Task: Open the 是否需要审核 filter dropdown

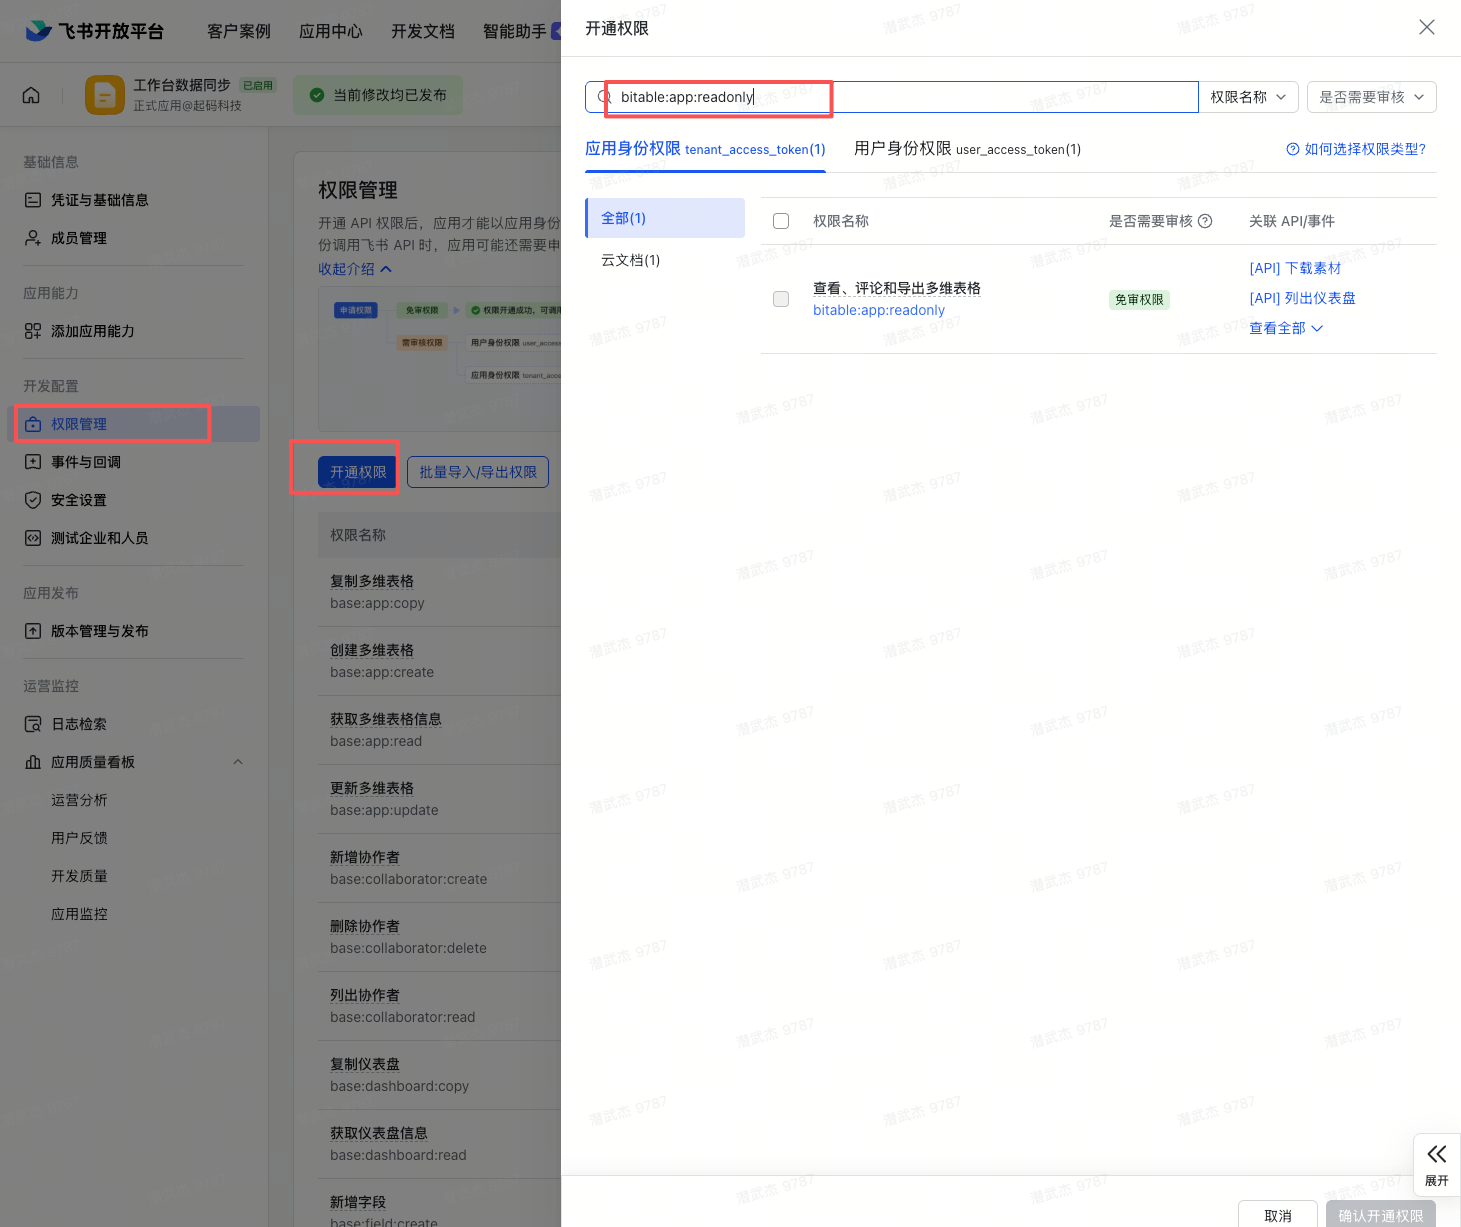Action: 1371,97
